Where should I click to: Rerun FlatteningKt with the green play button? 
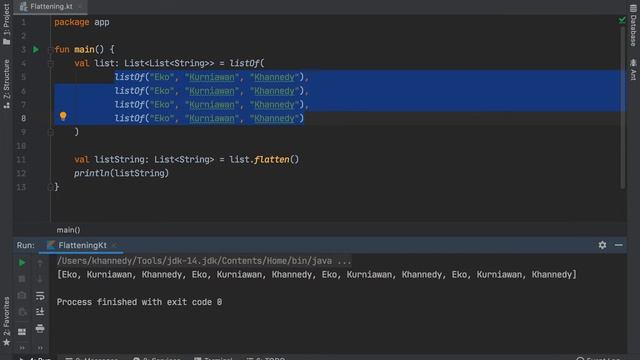tap(22, 262)
